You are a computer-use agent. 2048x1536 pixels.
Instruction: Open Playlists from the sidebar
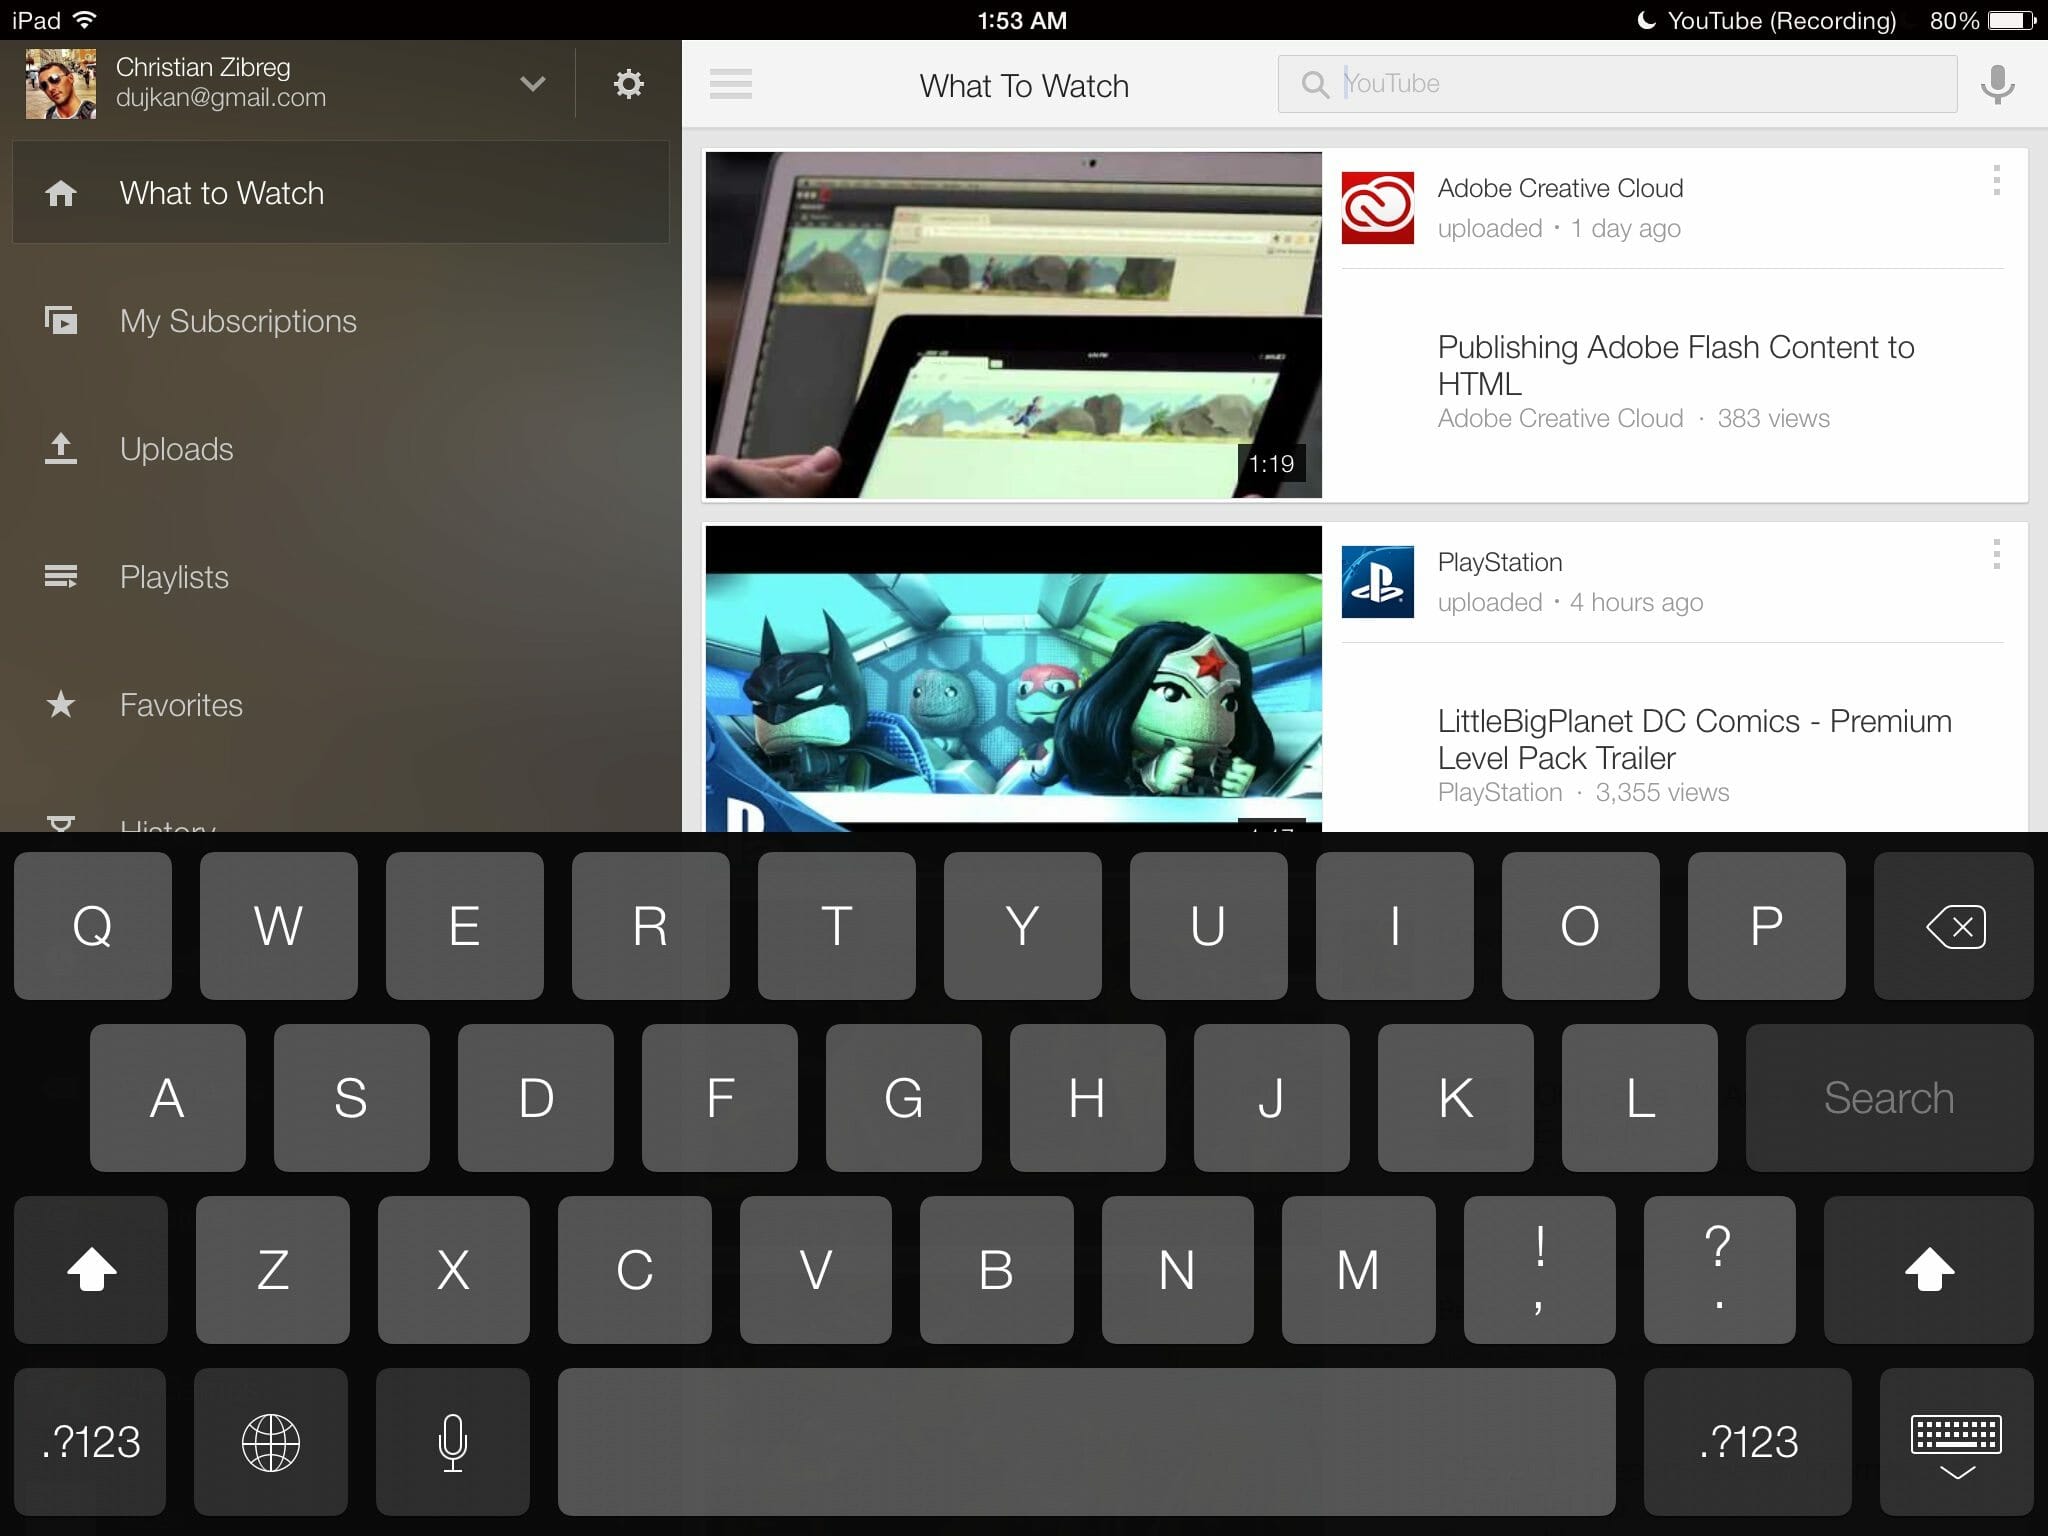174,577
